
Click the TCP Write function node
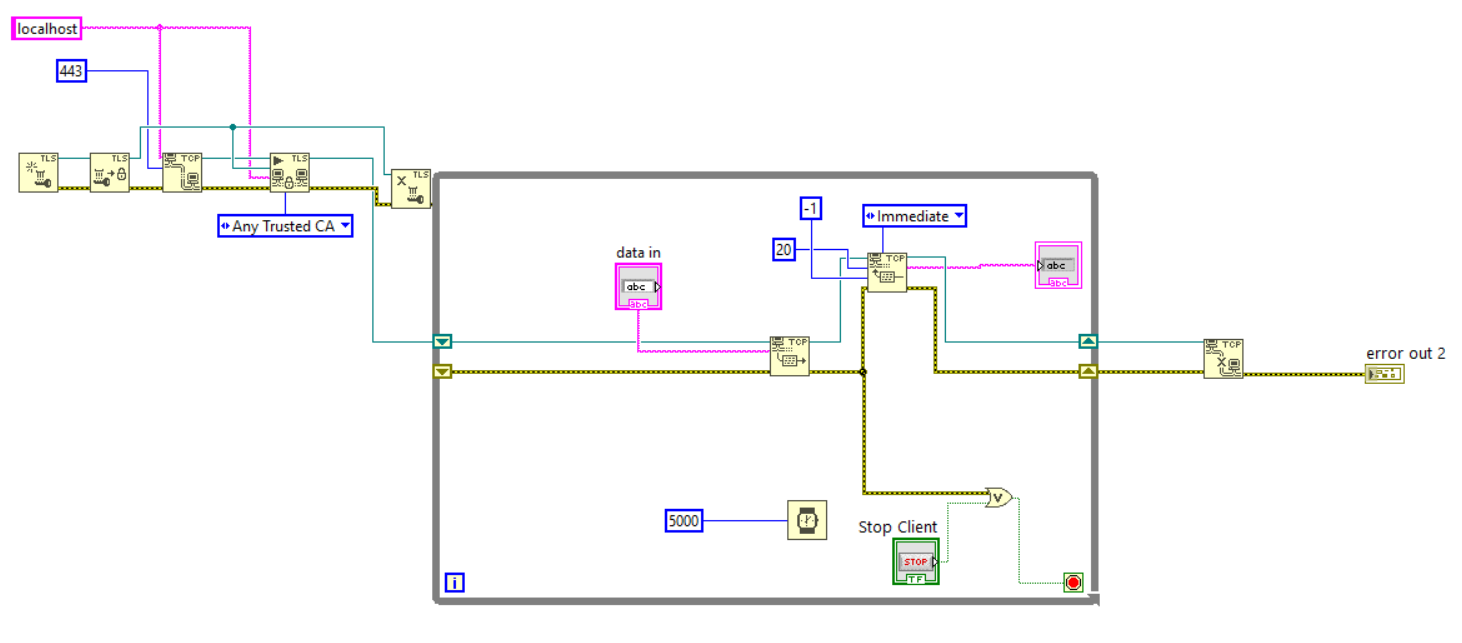point(789,356)
